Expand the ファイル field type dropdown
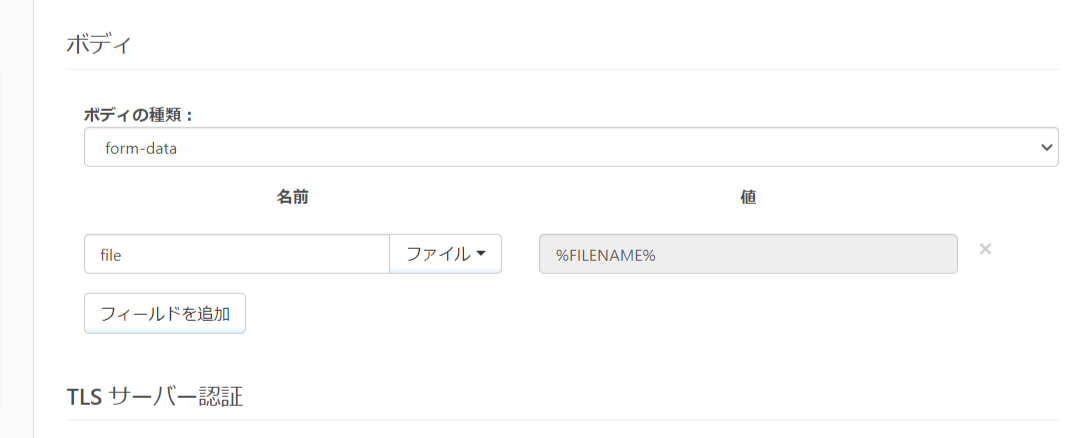 445,254
